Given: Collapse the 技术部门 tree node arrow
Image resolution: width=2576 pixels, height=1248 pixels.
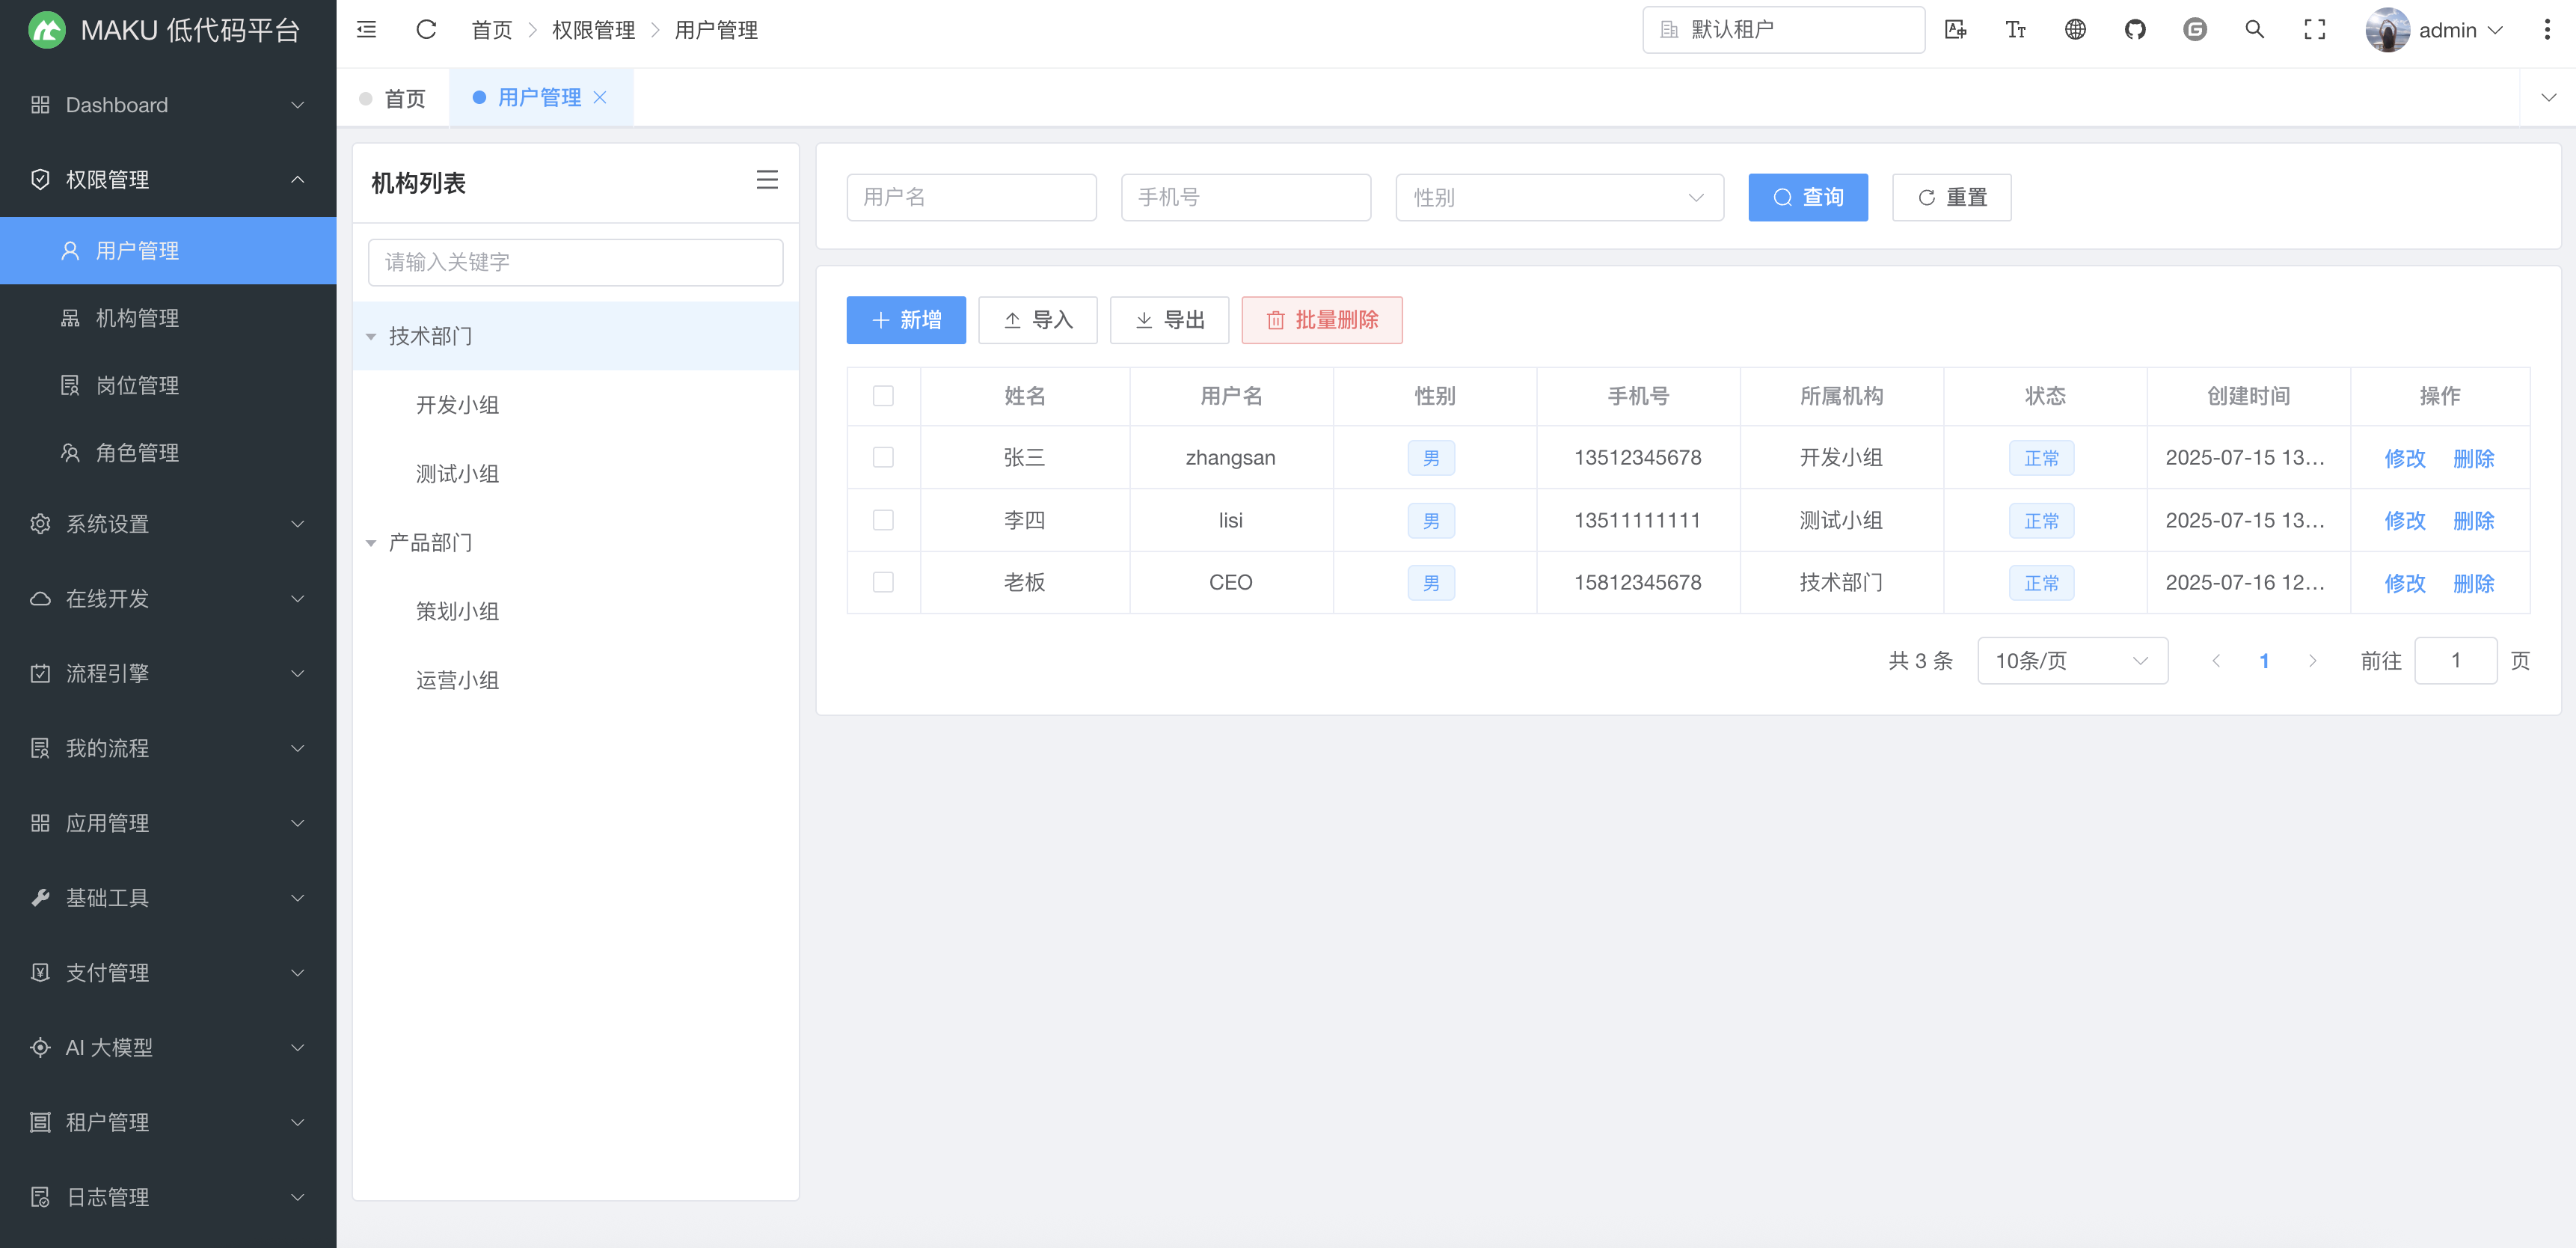Looking at the screenshot, I should (371, 337).
